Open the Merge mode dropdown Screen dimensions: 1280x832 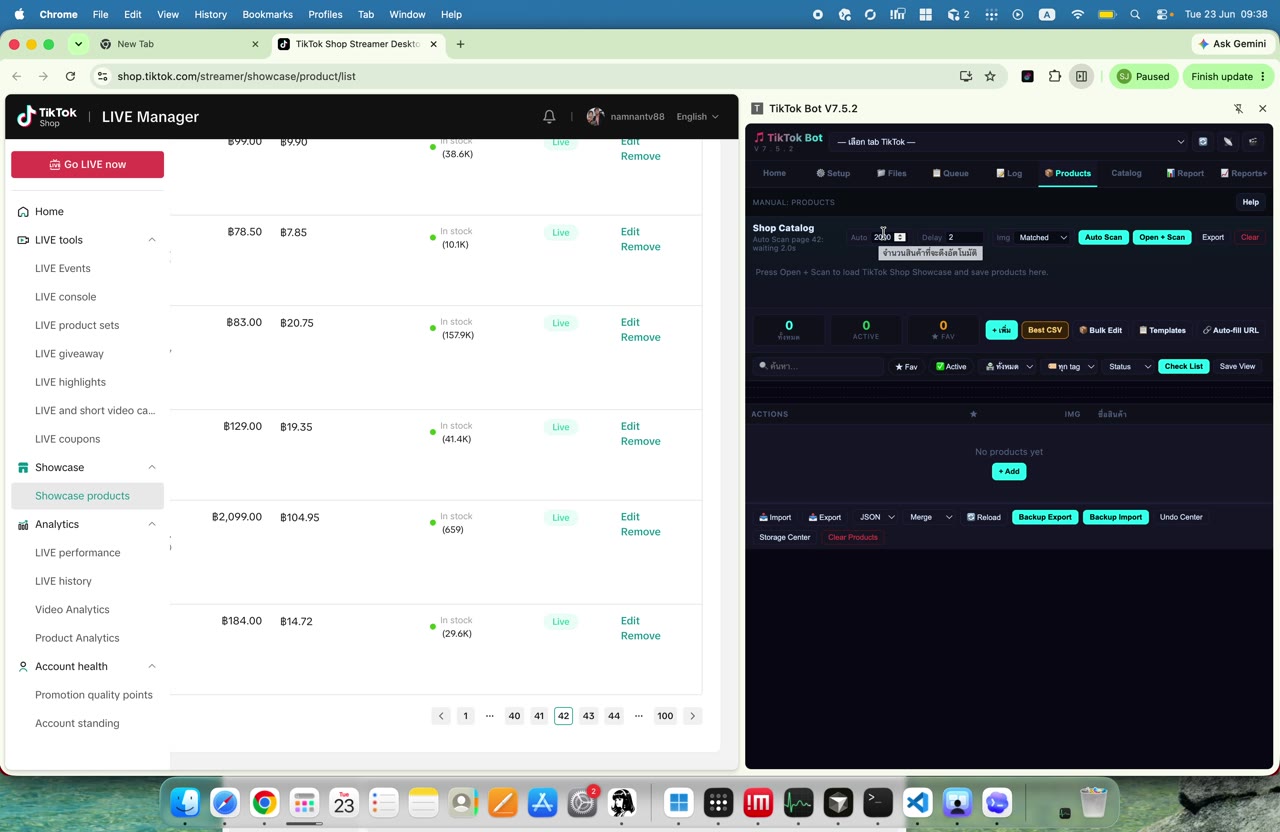pyautogui.click(x=930, y=518)
